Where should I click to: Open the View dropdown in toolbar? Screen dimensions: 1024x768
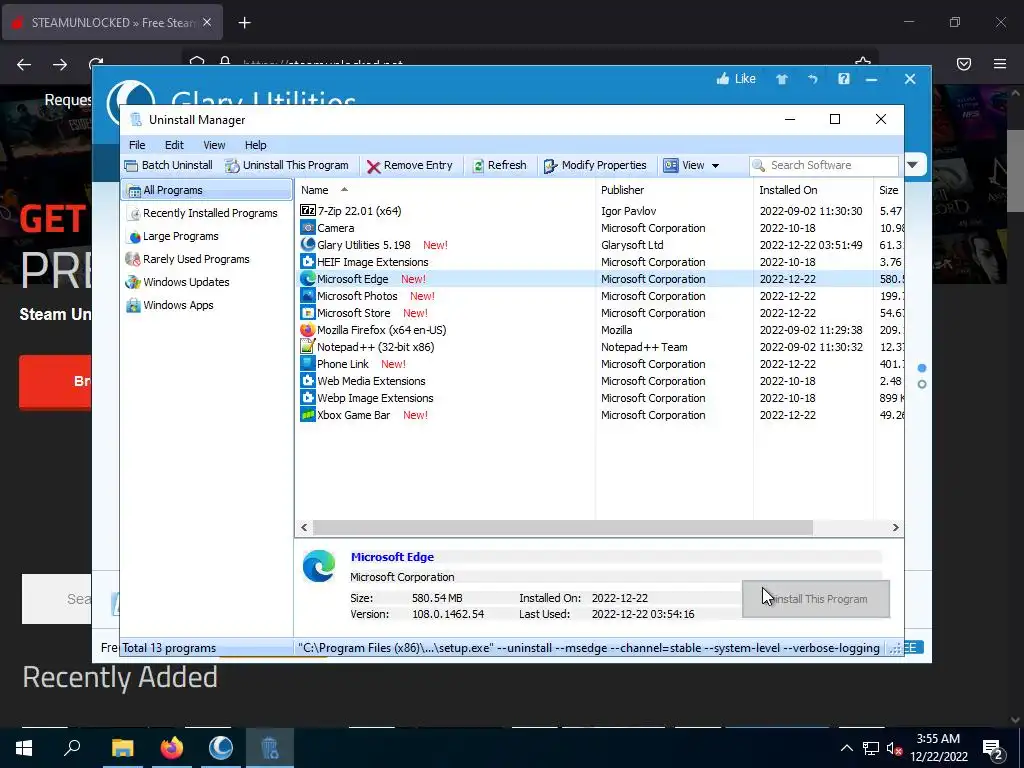[692, 165]
